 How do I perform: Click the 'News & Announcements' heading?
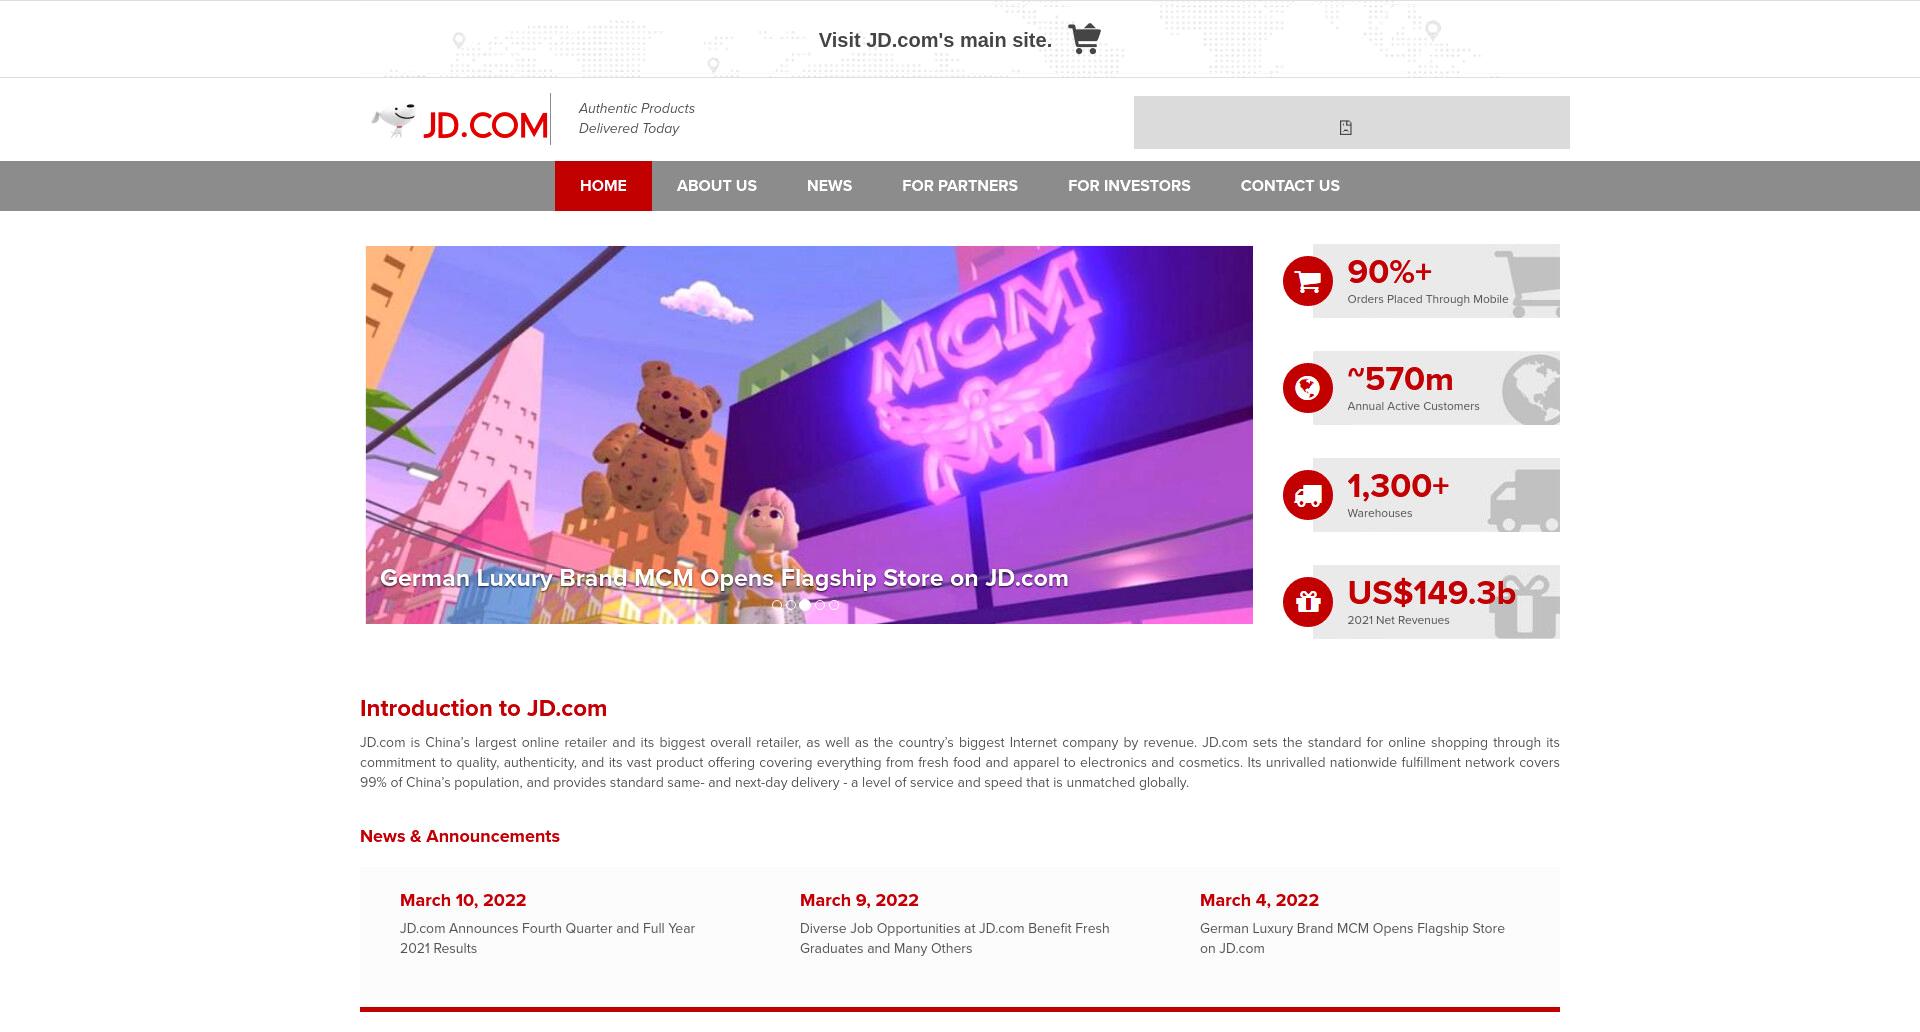pyautogui.click(x=460, y=836)
